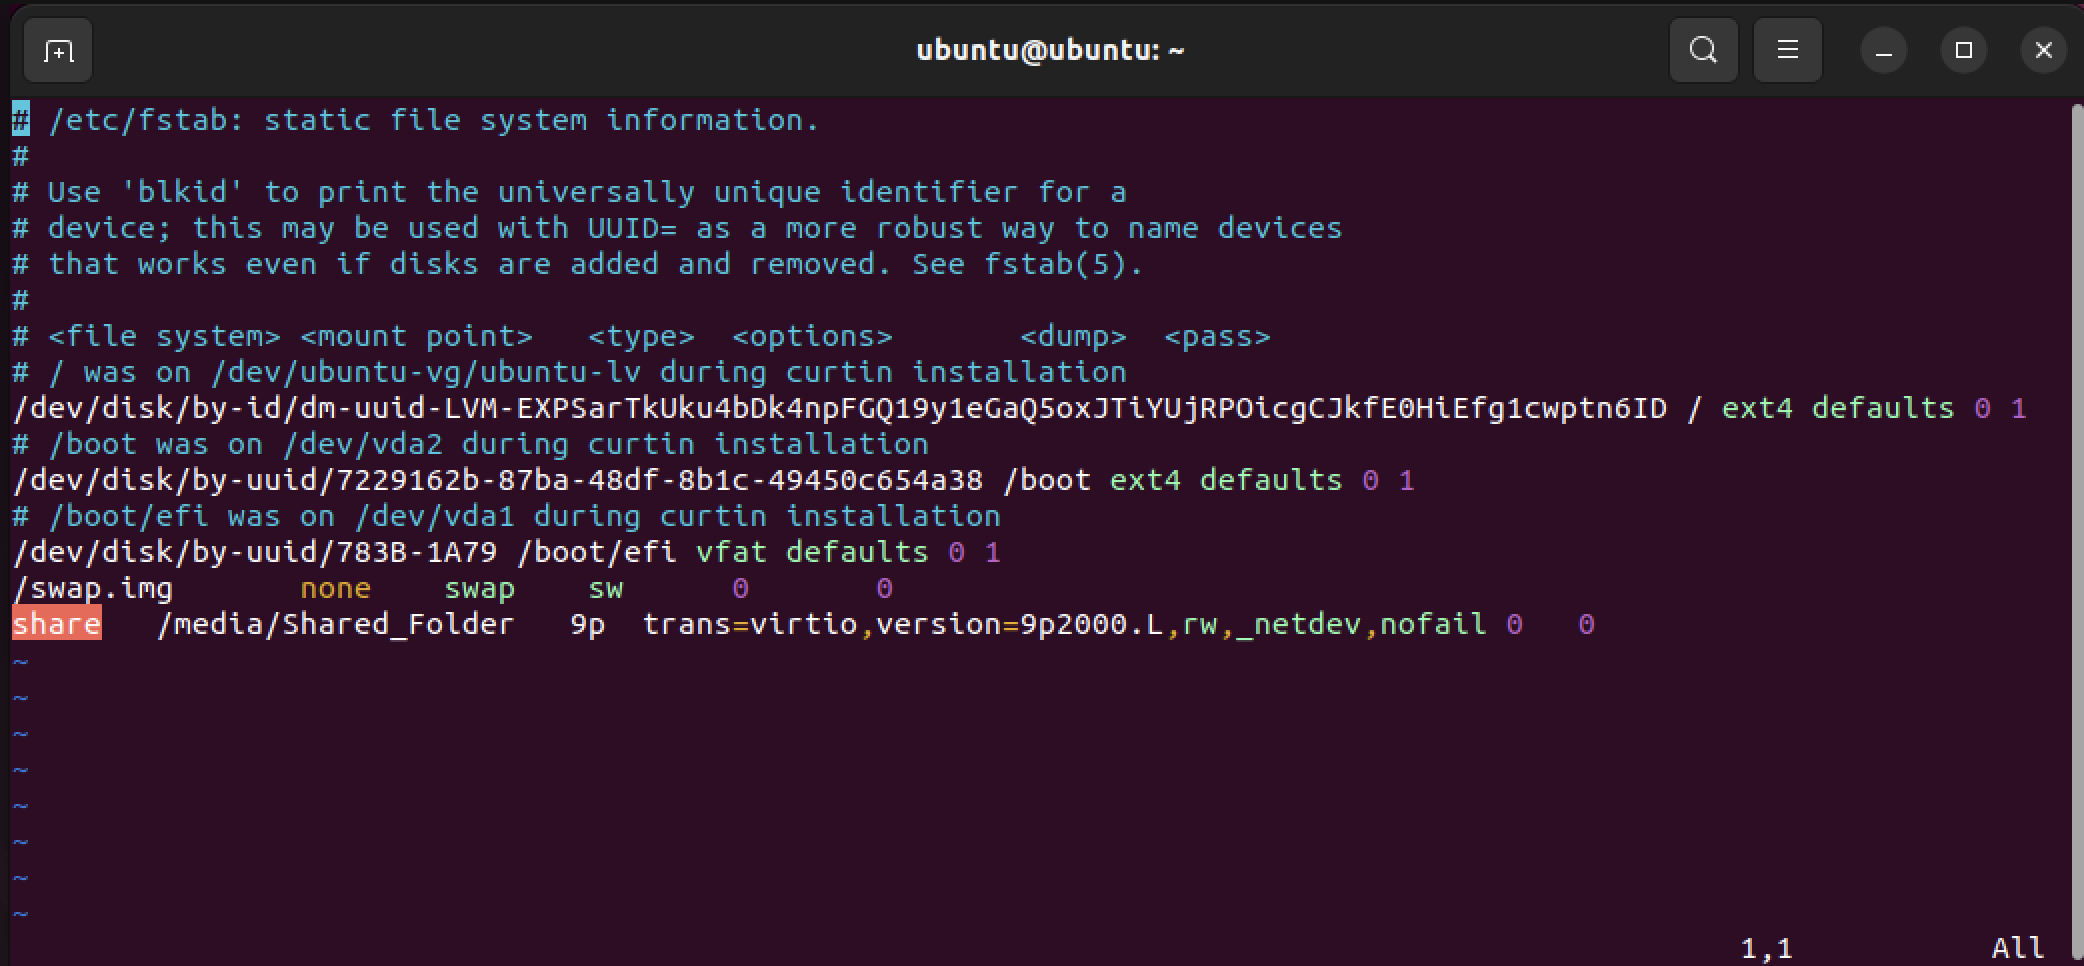Screen dimensions: 2084x966
Task: Click the 'nofail' mount option
Action: [1433, 624]
